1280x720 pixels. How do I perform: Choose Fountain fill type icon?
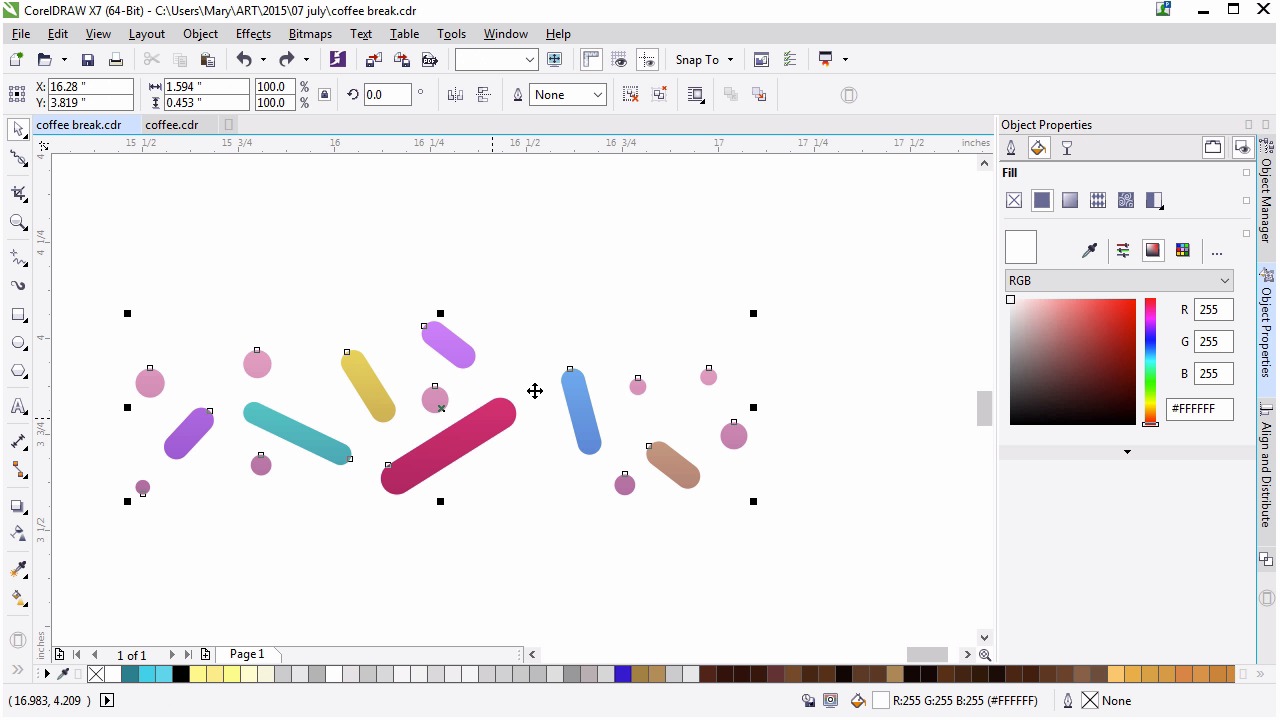point(1070,201)
